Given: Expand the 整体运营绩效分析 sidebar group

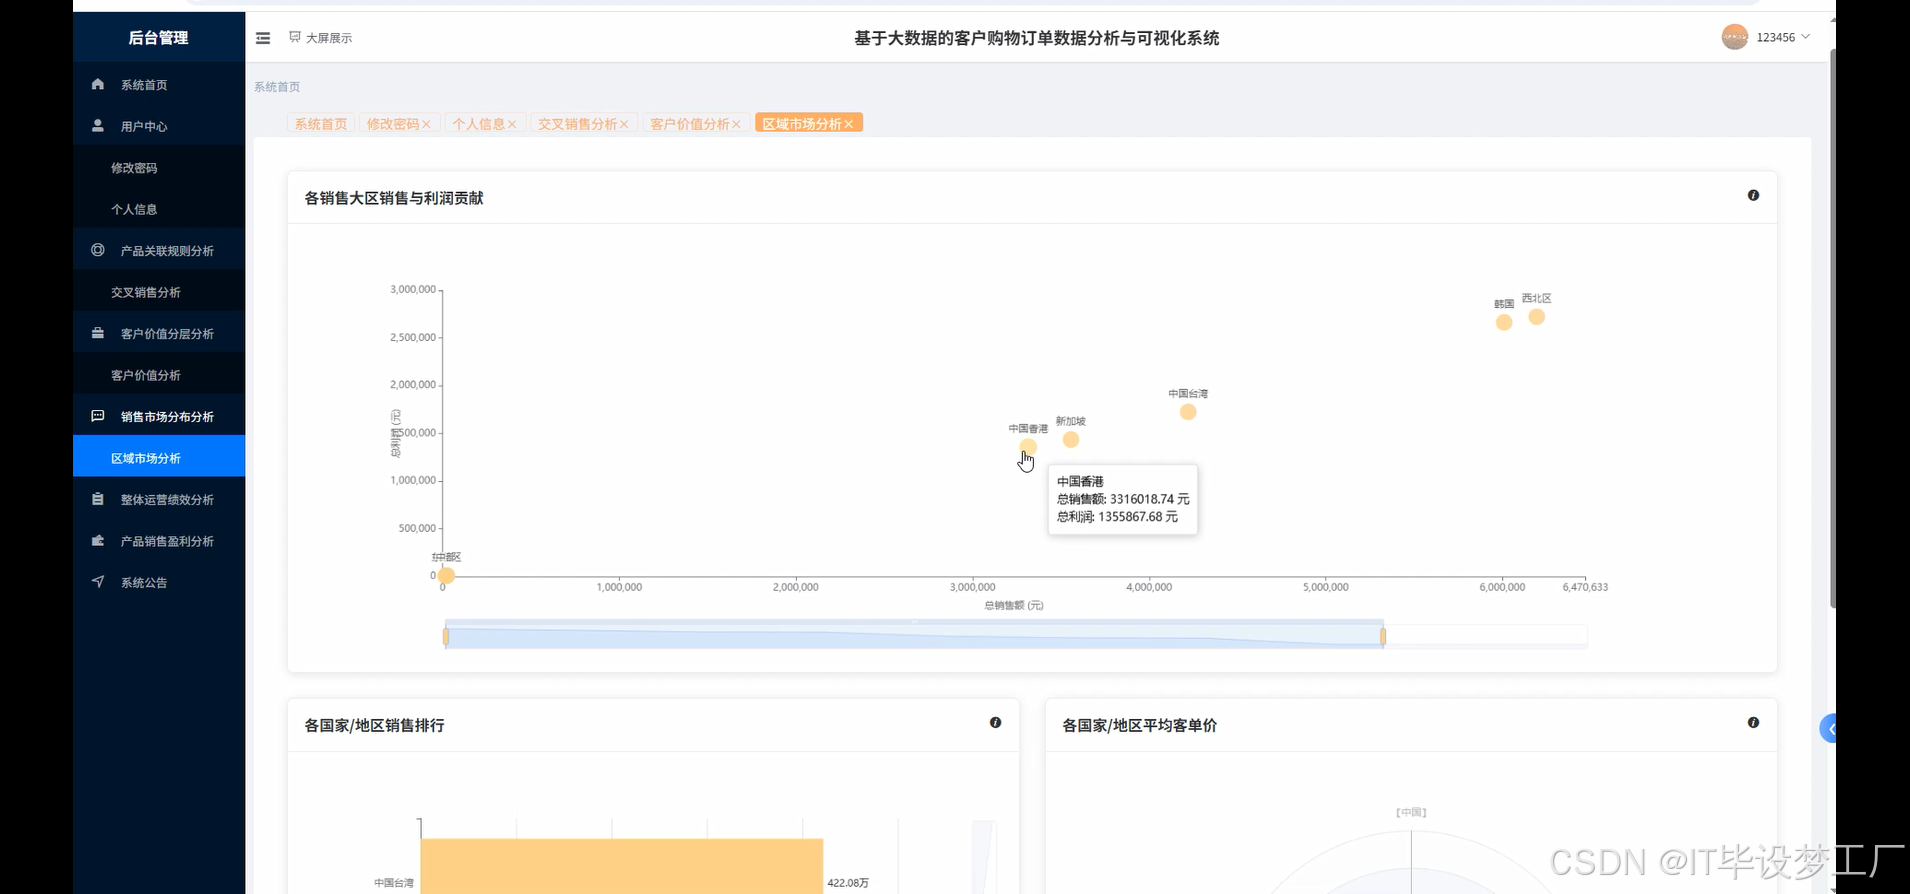Looking at the screenshot, I should (159, 499).
